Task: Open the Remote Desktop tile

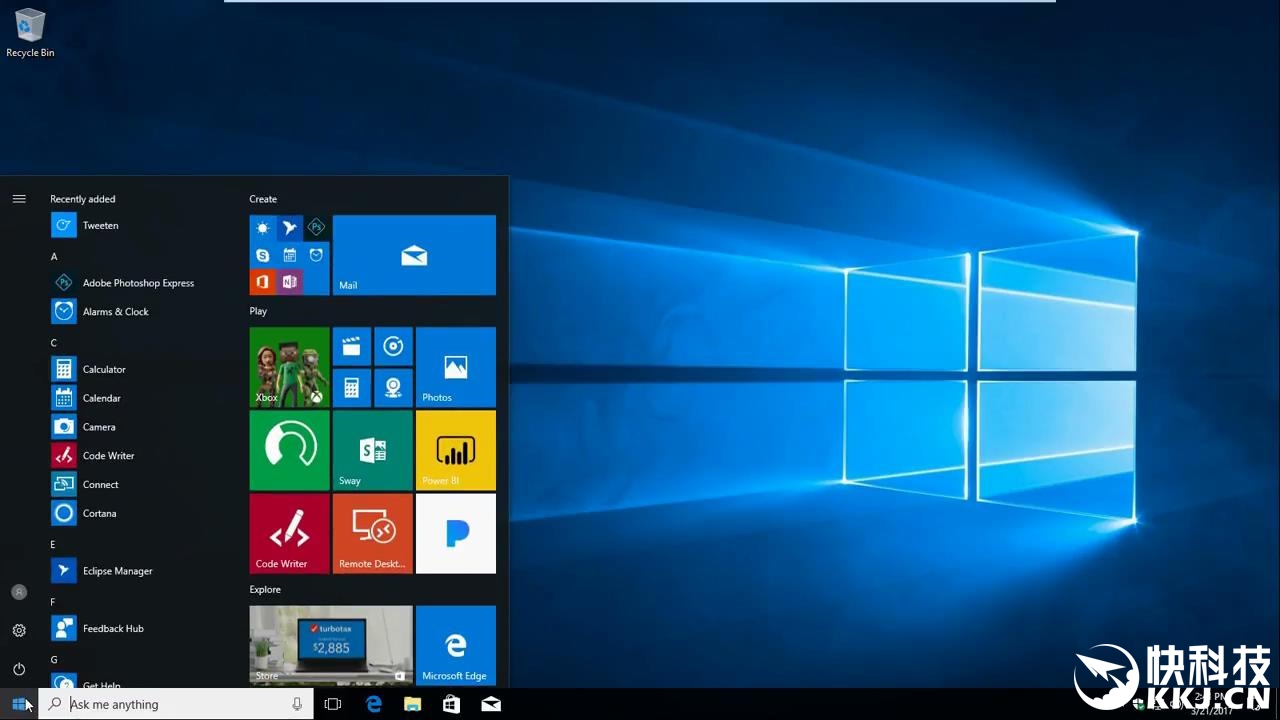Action: (372, 533)
